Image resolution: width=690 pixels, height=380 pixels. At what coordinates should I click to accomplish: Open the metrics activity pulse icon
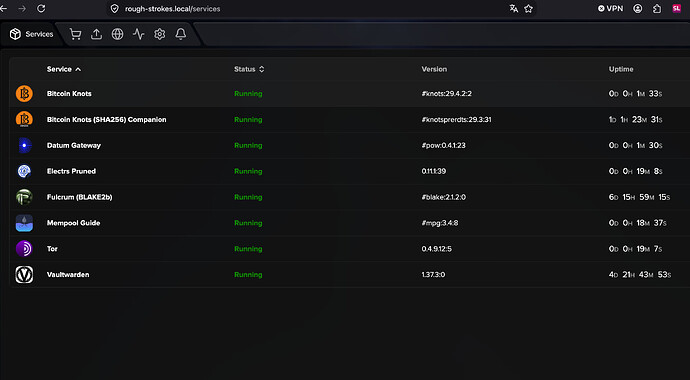(139, 34)
